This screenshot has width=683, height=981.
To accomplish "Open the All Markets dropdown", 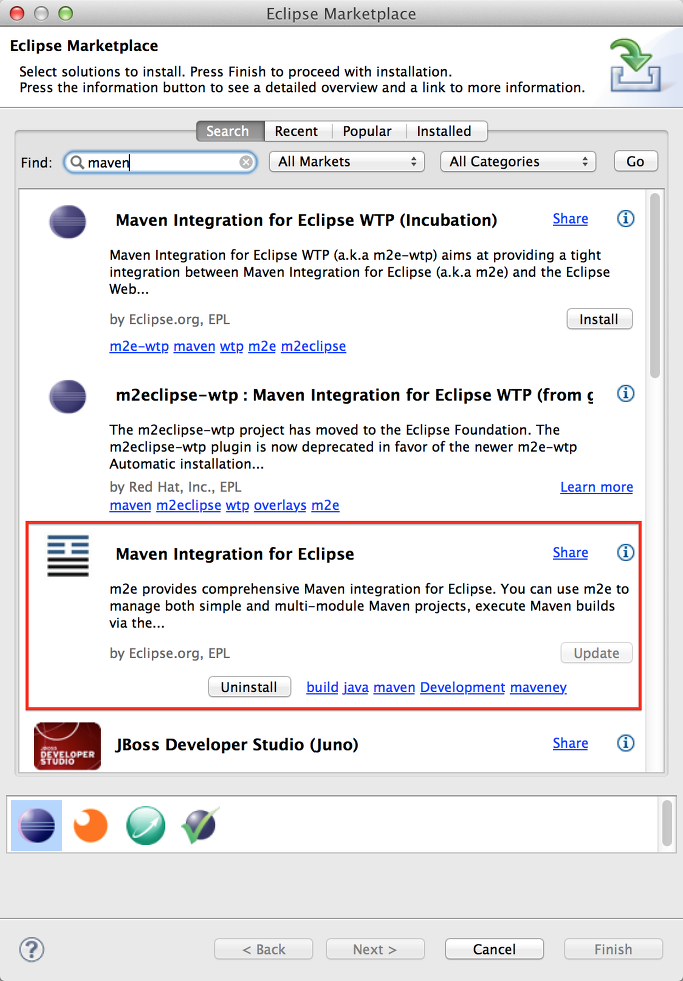I will [347, 161].
